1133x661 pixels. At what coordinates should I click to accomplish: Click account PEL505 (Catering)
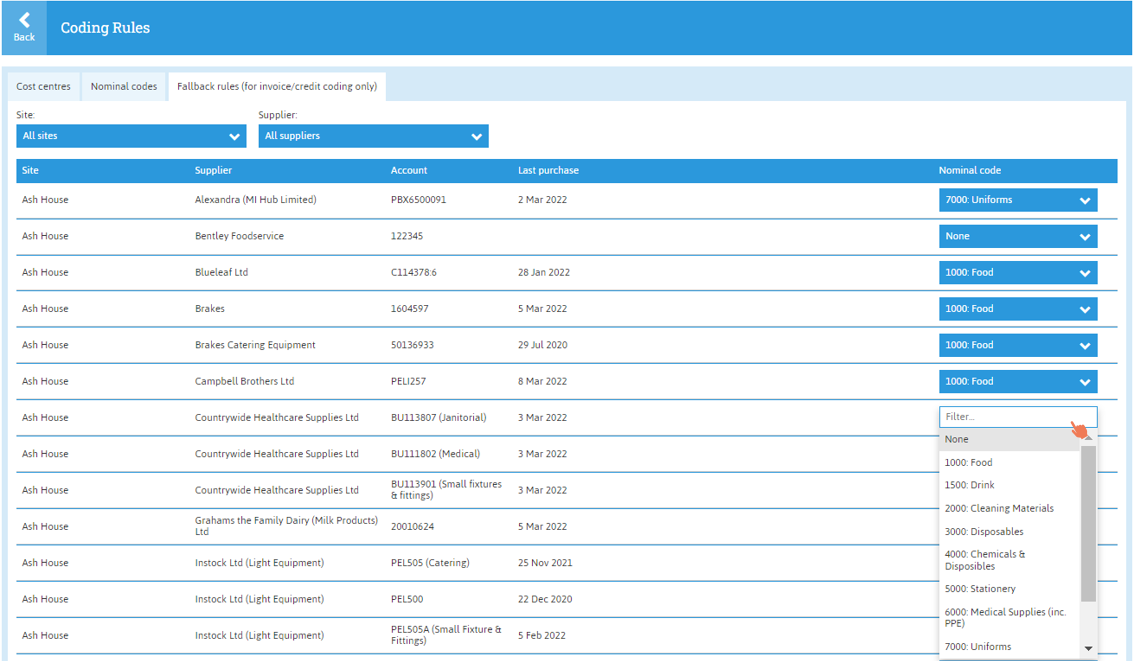[430, 563]
